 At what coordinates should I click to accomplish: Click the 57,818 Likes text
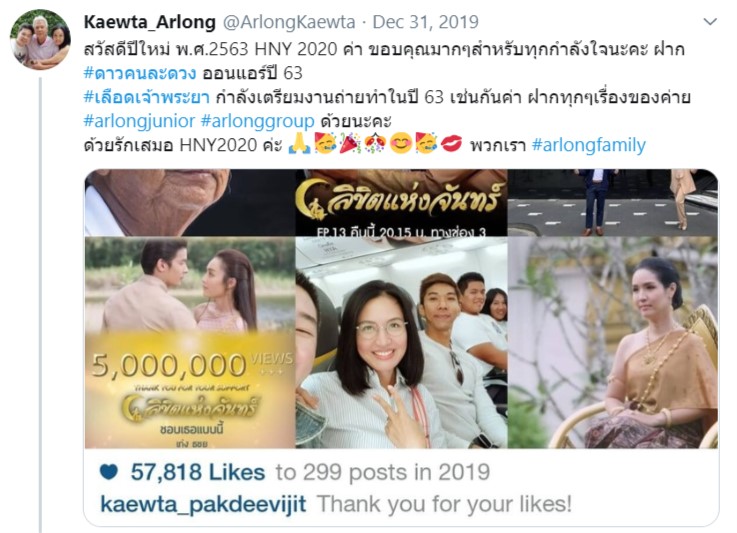tap(197, 472)
